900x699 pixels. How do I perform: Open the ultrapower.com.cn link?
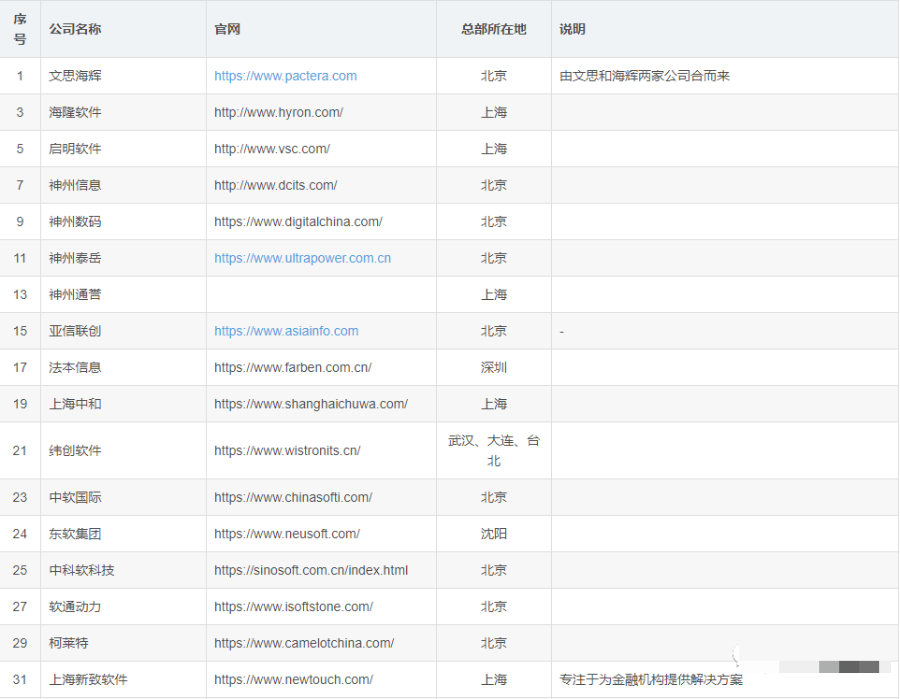(302, 258)
